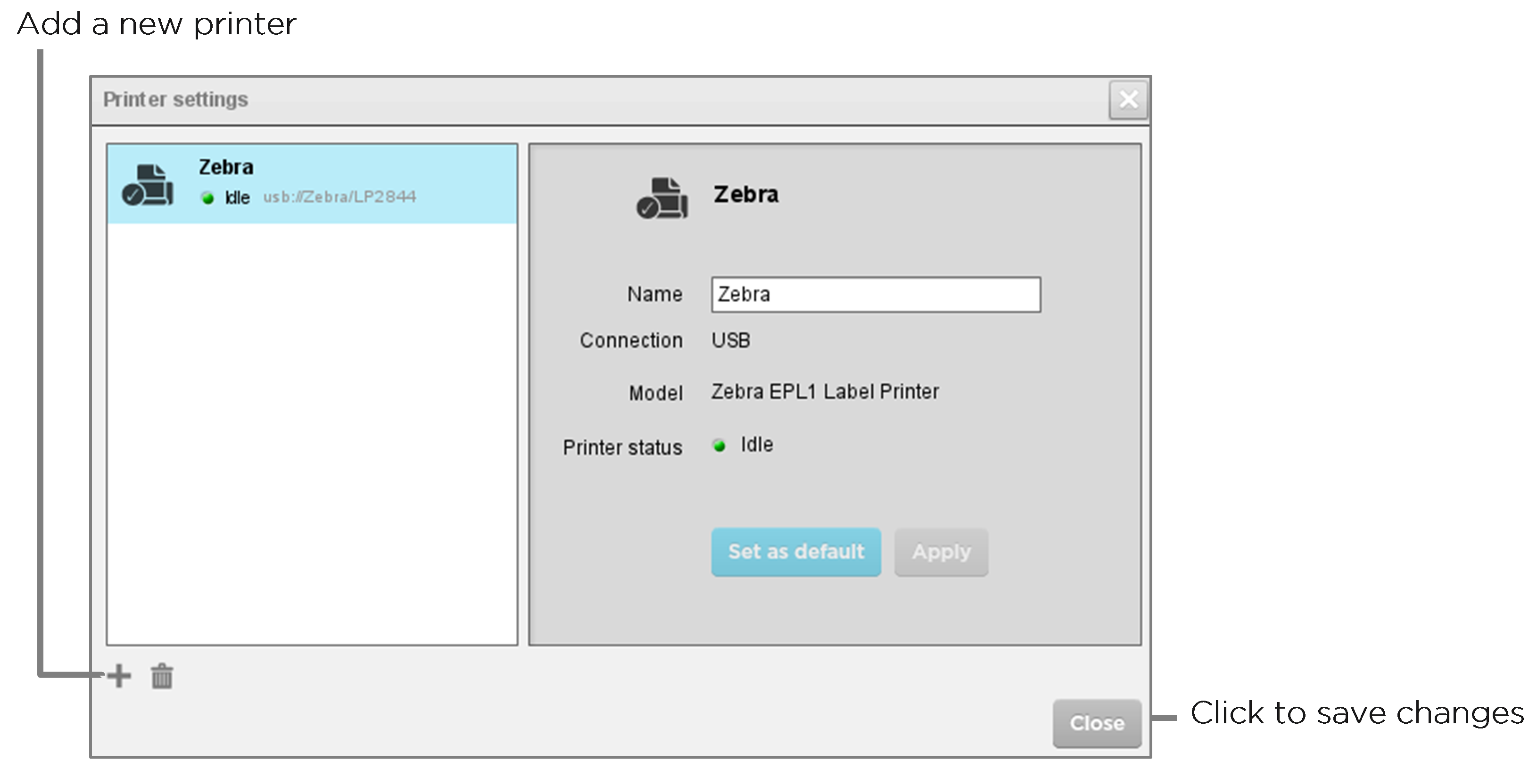The height and width of the screenshot is (778, 1533).
Task: Click Close to save changes
Action: click(1097, 723)
